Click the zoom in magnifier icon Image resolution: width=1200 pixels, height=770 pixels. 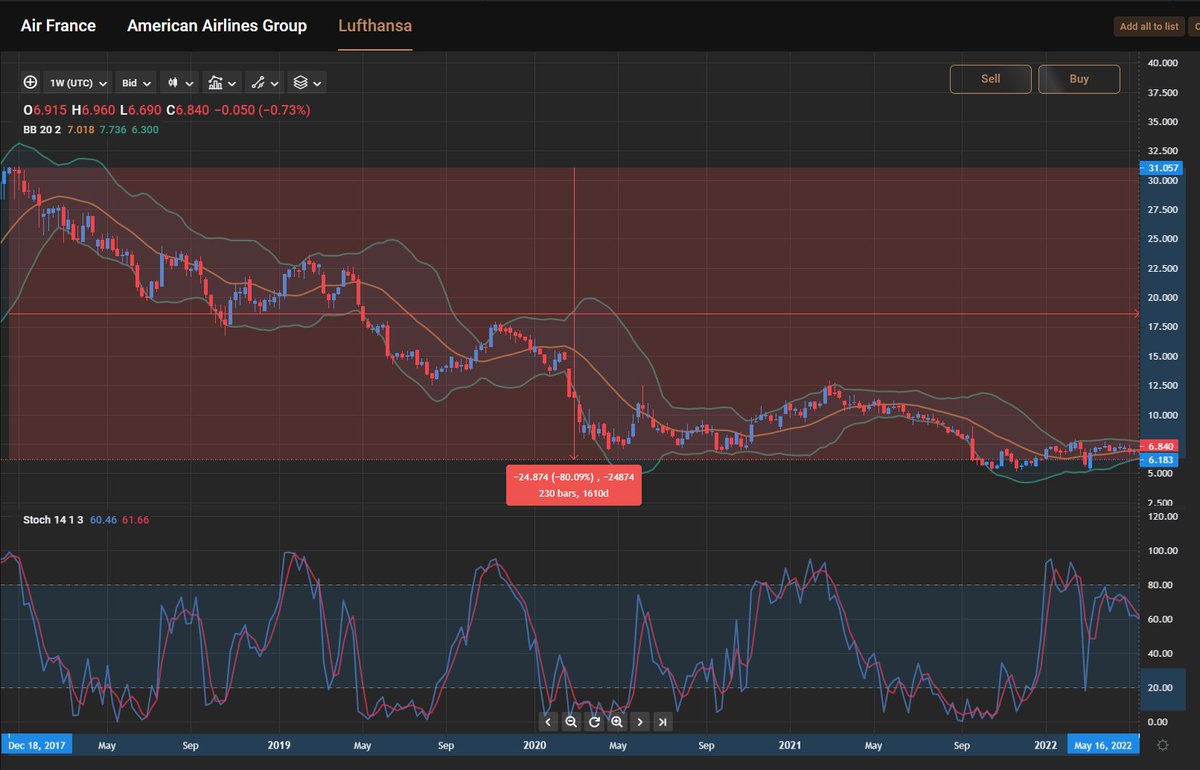[x=617, y=721]
